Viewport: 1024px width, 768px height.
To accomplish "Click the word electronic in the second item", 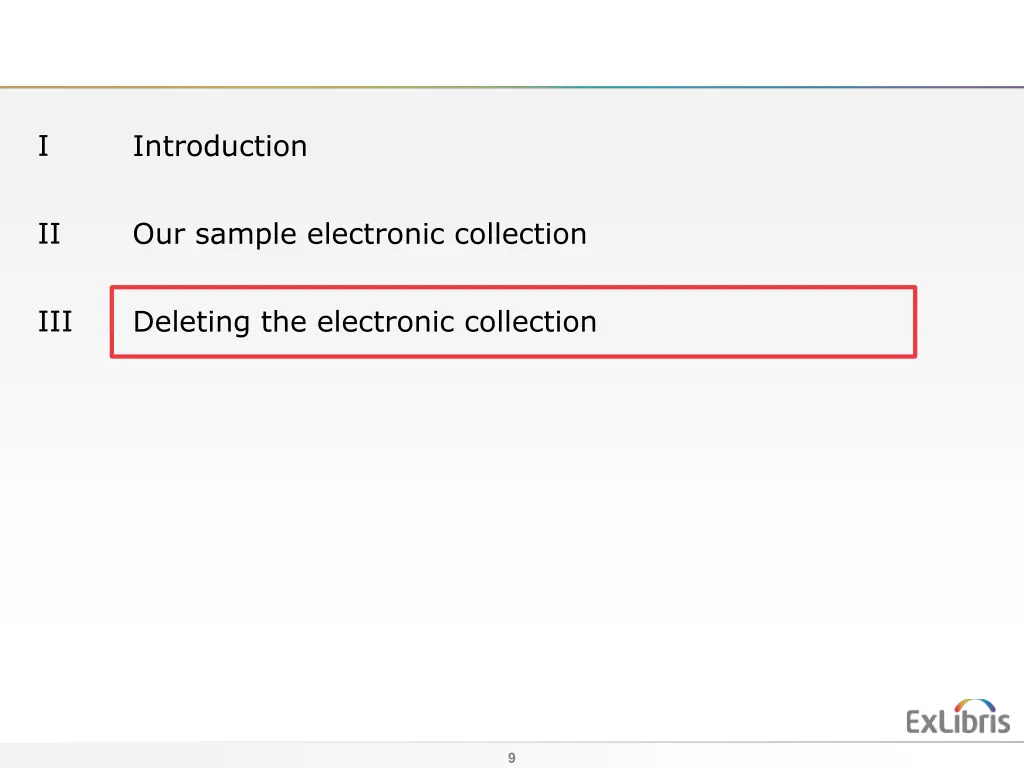I will coord(376,233).
